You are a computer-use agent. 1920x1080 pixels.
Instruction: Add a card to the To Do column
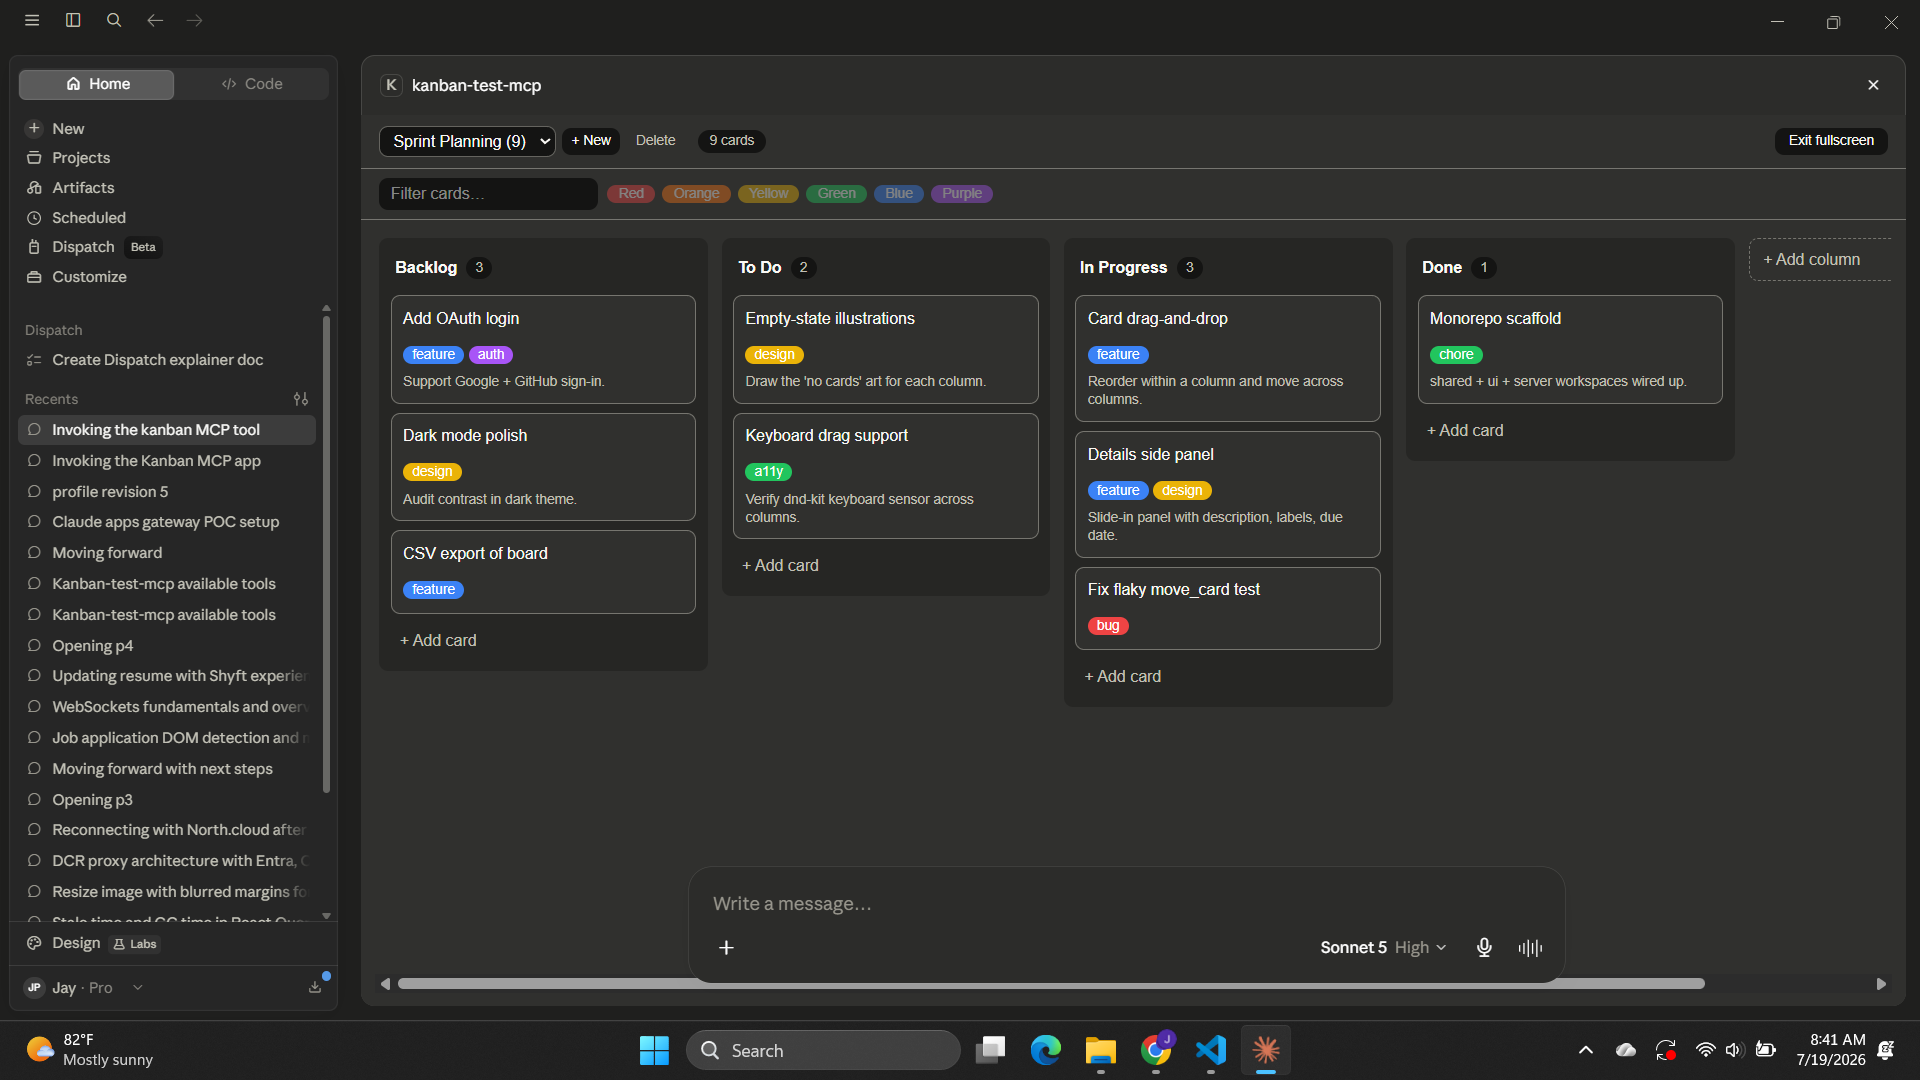point(780,565)
